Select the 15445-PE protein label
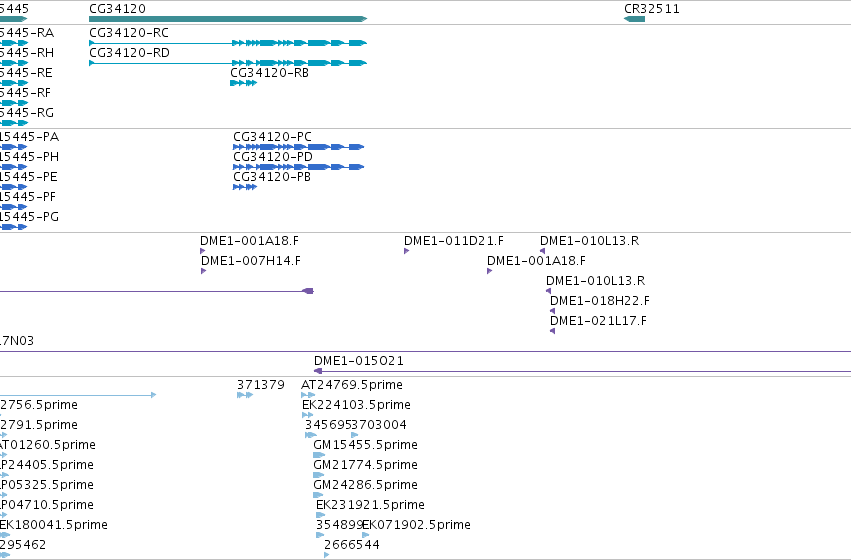Image resolution: width=851 pixels, height=560 pixels. point(29,177)
